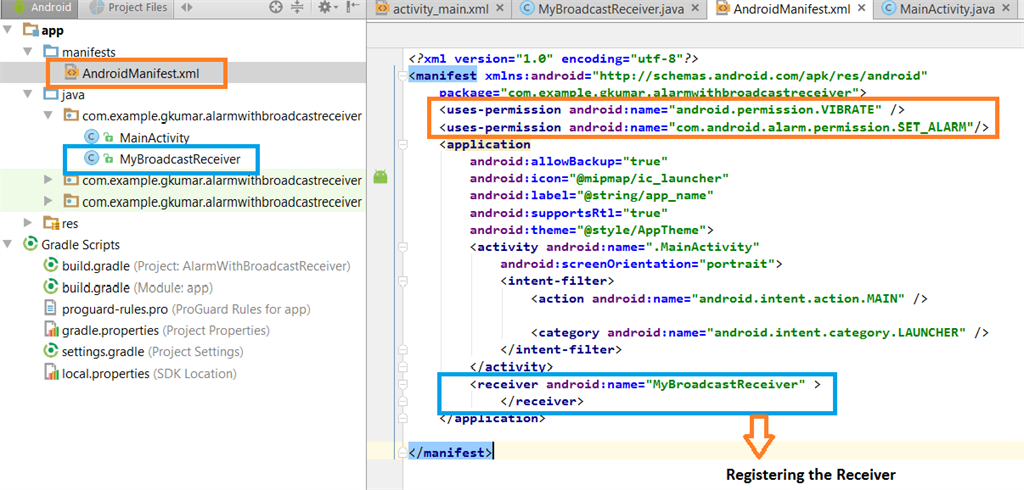Viewport: 1024px width, 490px height.
Task: Collapse the app module node
Action: click(7, 30)
